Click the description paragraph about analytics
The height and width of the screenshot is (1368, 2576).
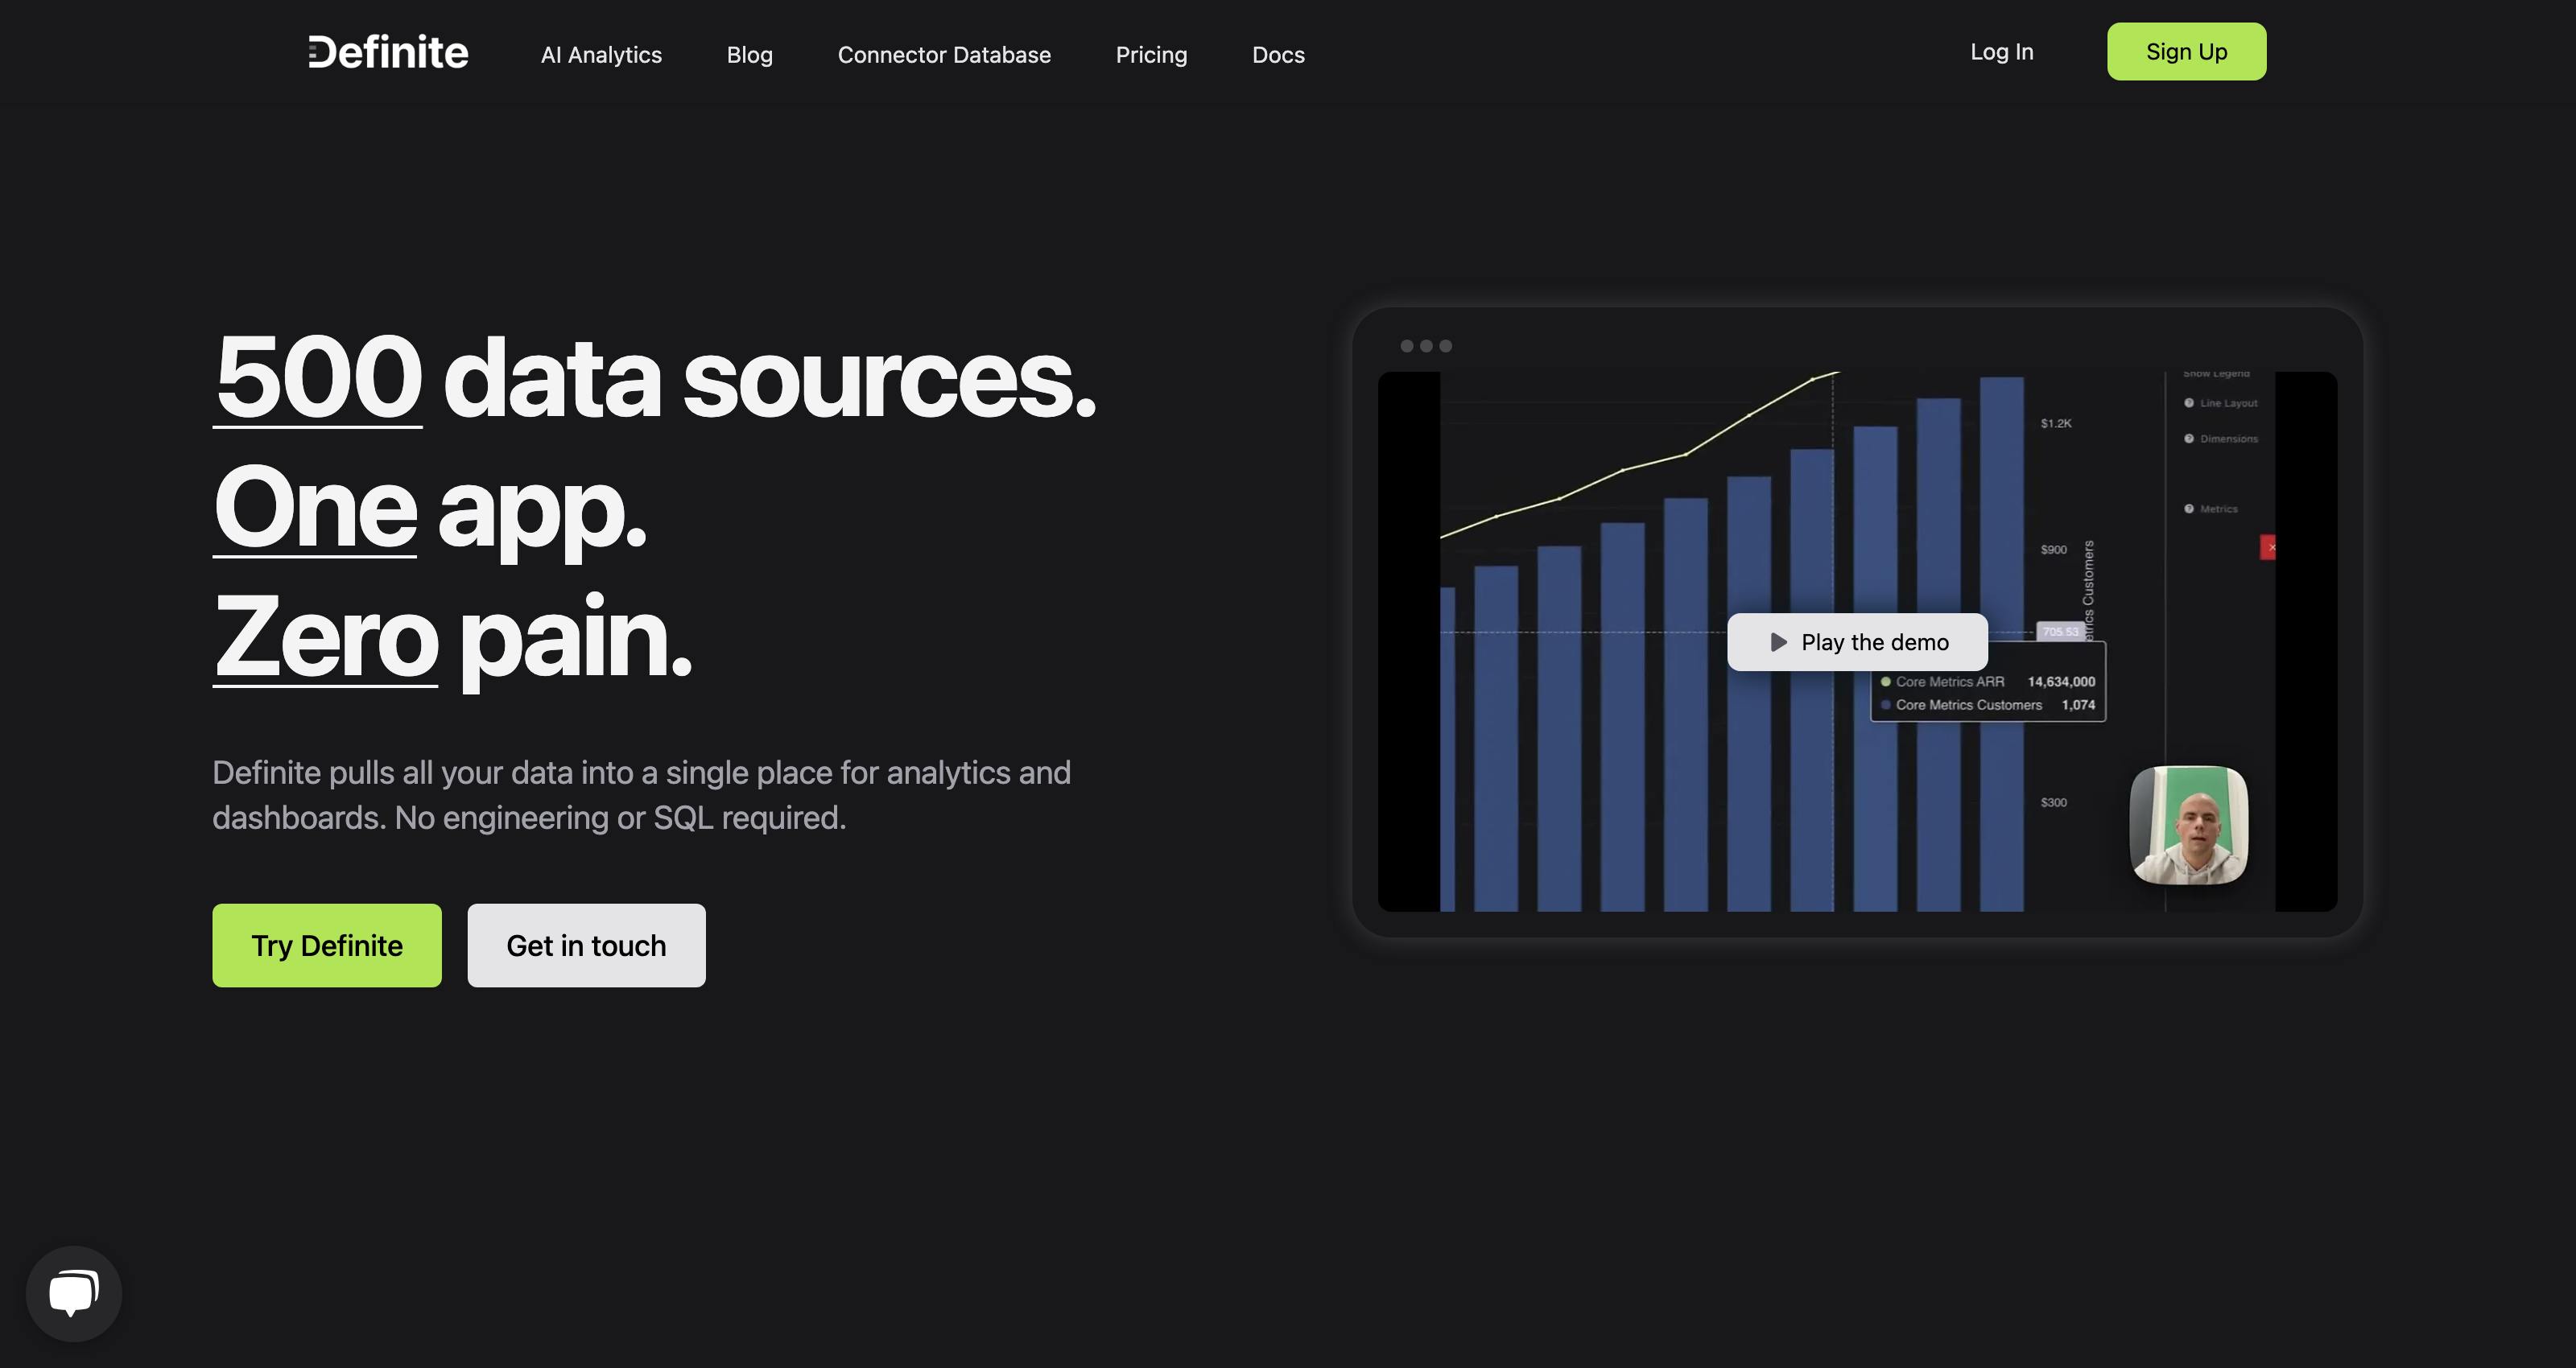click(641, 795)
